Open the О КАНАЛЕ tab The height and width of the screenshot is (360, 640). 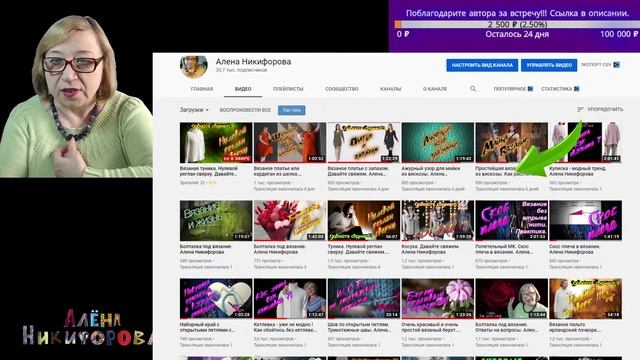(435, 89)
